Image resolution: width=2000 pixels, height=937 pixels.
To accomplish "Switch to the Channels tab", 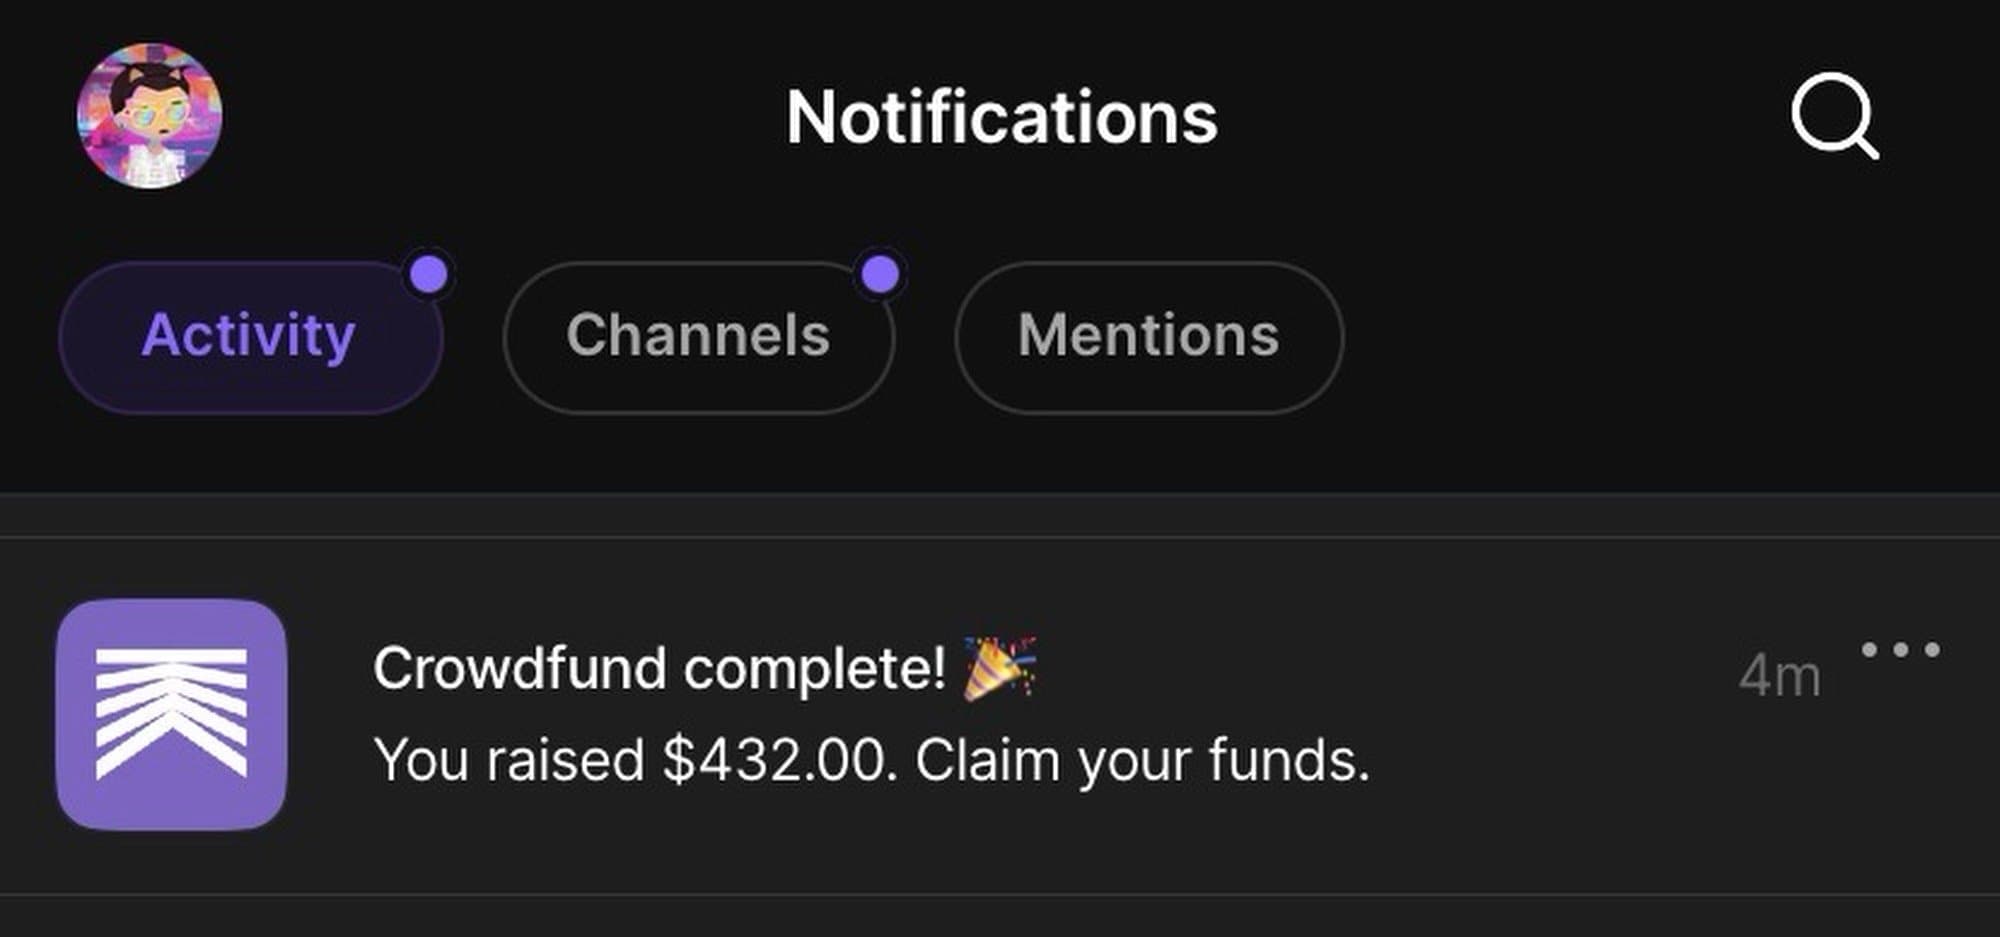I will click(698, 336).
